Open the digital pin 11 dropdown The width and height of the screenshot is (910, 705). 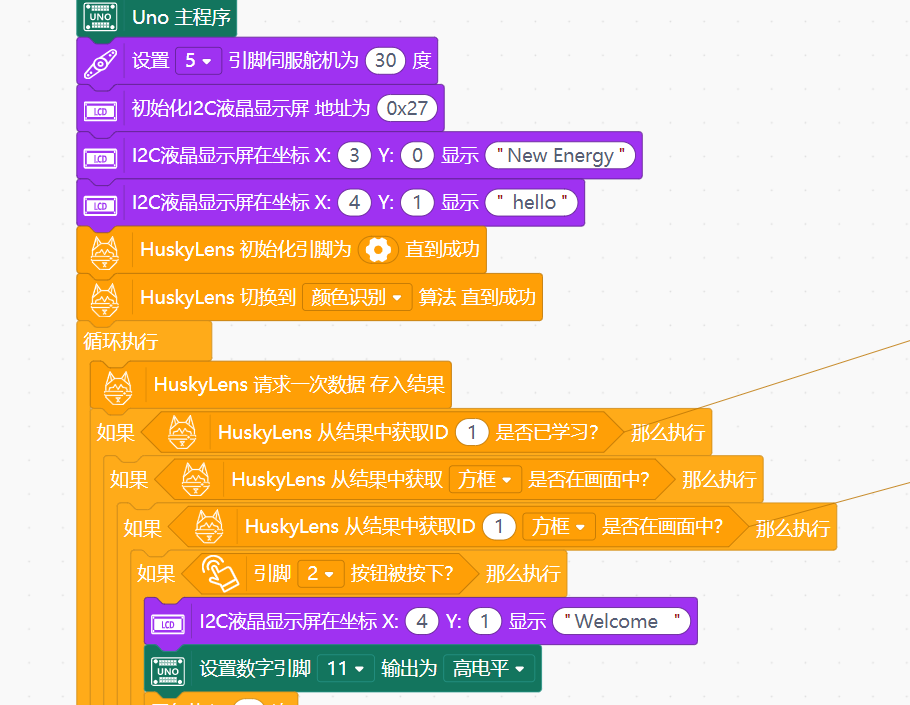tap(346, 669)
